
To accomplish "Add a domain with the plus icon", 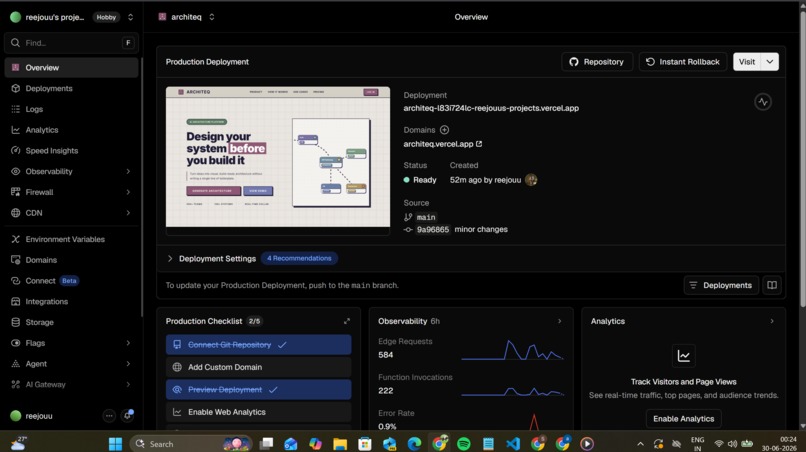I will [x=444, y=130].
